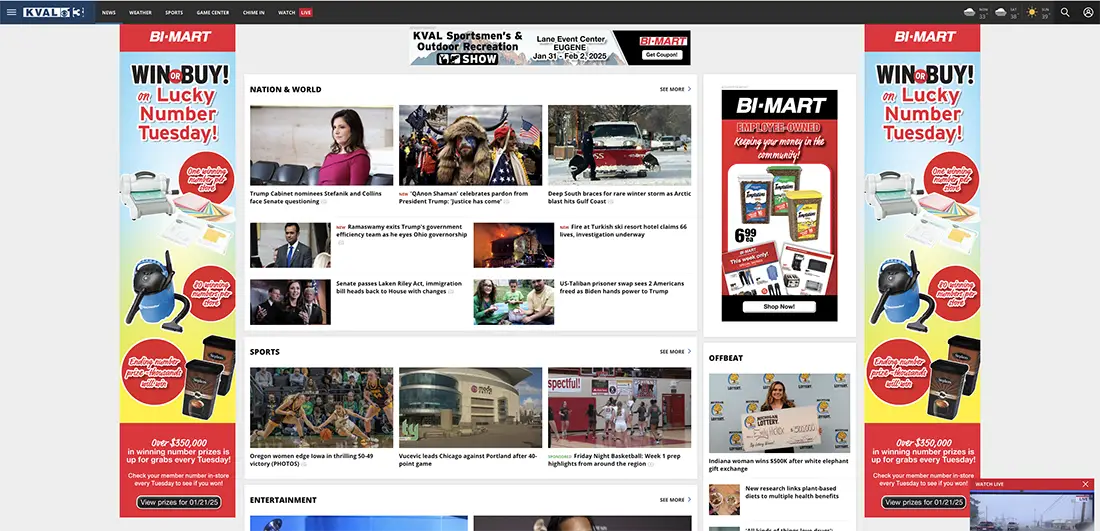Open the Chime In menu
The image size is (1100, 531).
pos(254,13)
